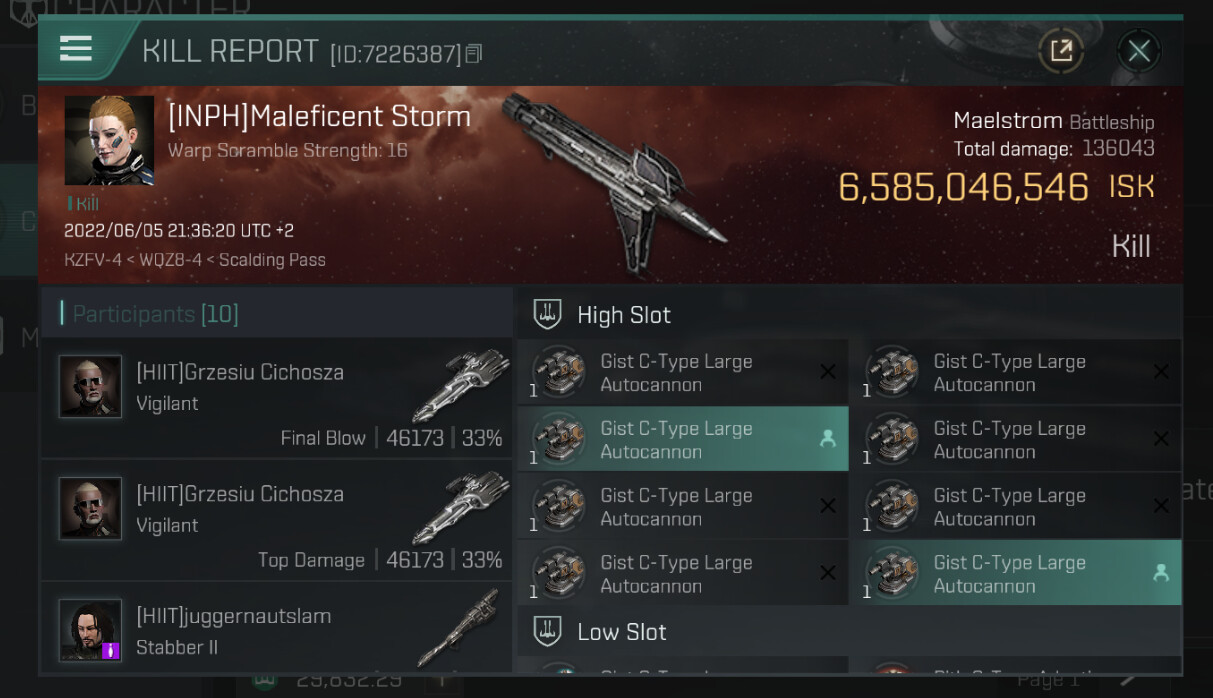The width and height of the screenshot is (1213, 698).
Task: Copy the kill report ID
Action: coord(474,53)
